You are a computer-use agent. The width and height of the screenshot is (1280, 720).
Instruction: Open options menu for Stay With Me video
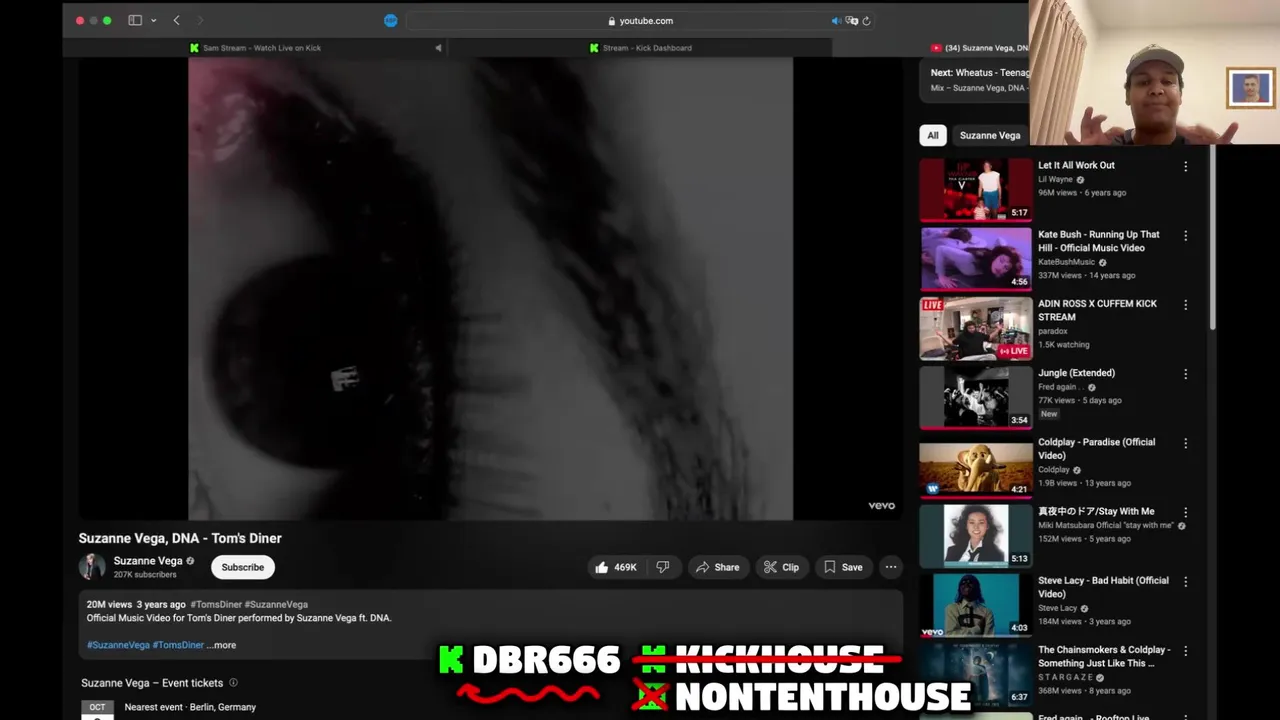pos(1186,512)
